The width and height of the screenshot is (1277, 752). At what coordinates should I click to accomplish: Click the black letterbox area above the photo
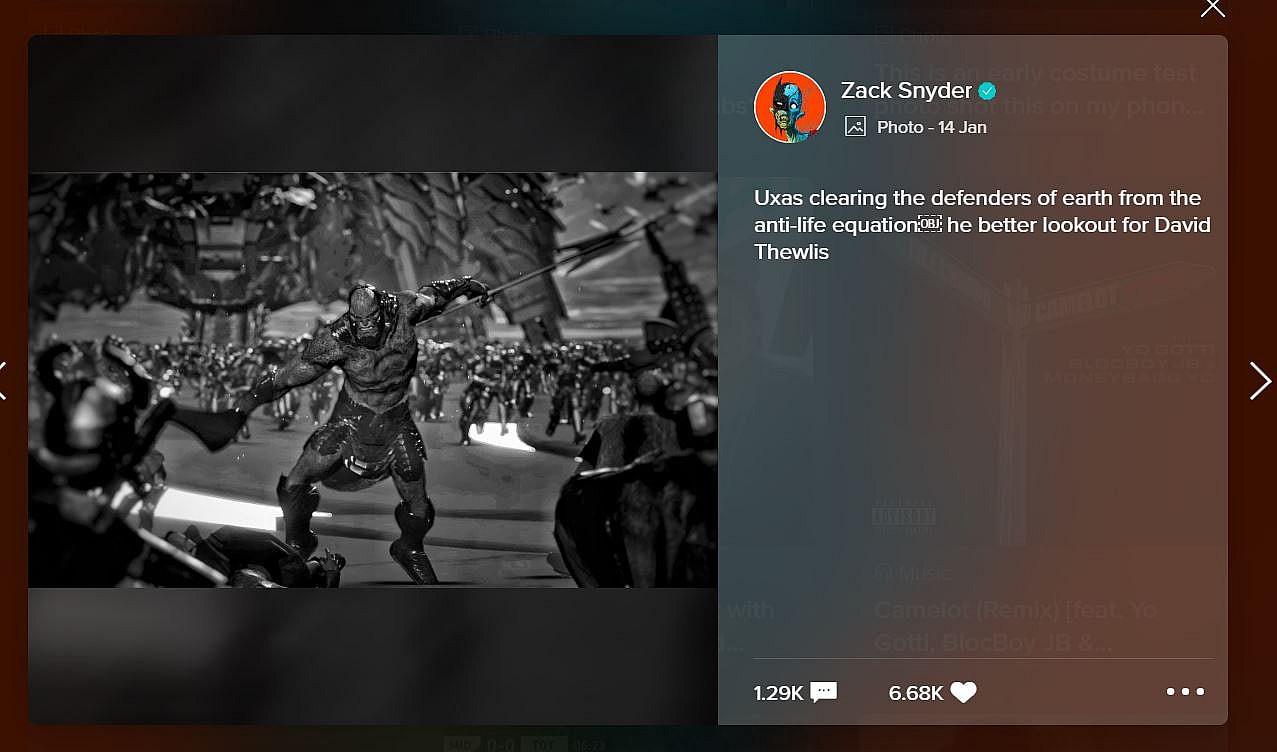(372, 104)
